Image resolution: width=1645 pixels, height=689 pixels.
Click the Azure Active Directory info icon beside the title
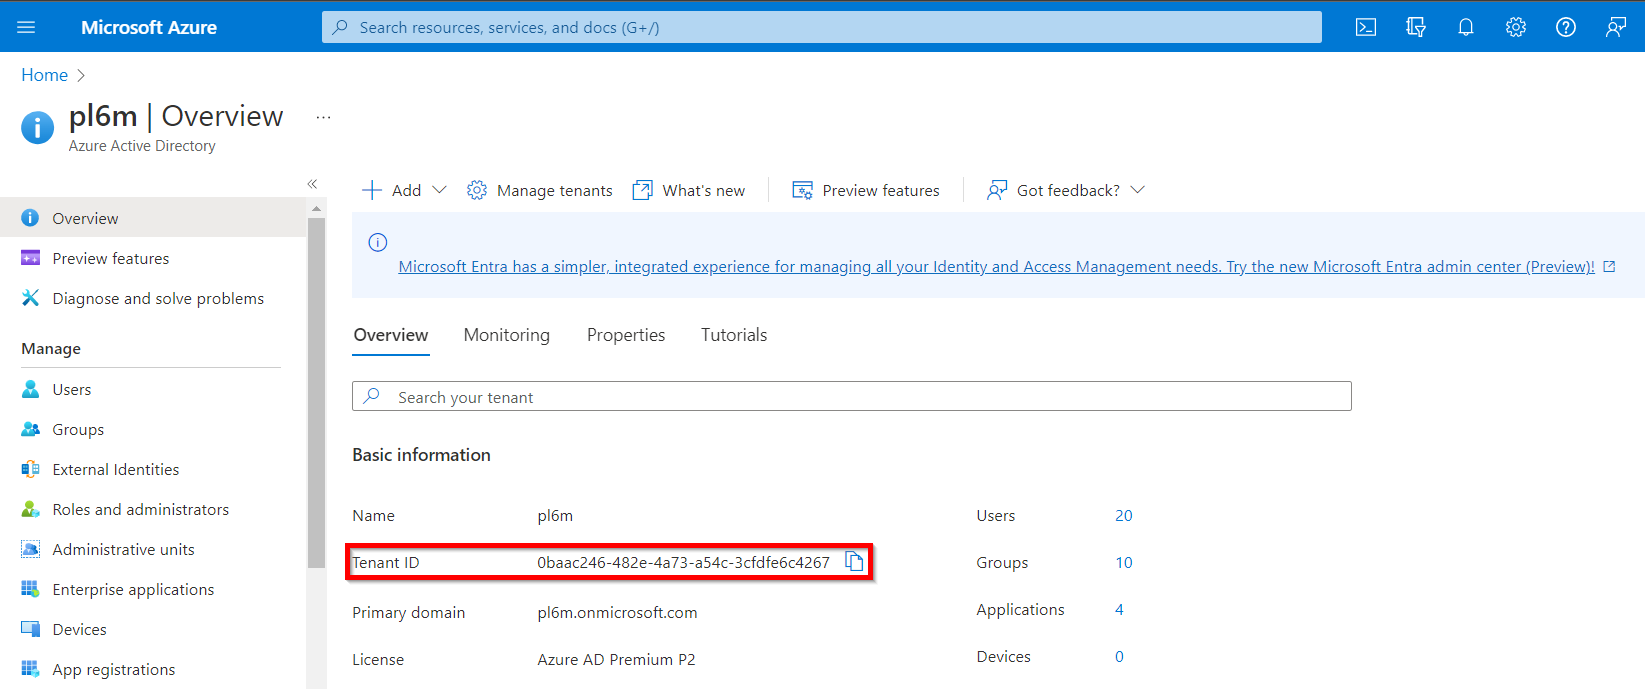(38, 127)
